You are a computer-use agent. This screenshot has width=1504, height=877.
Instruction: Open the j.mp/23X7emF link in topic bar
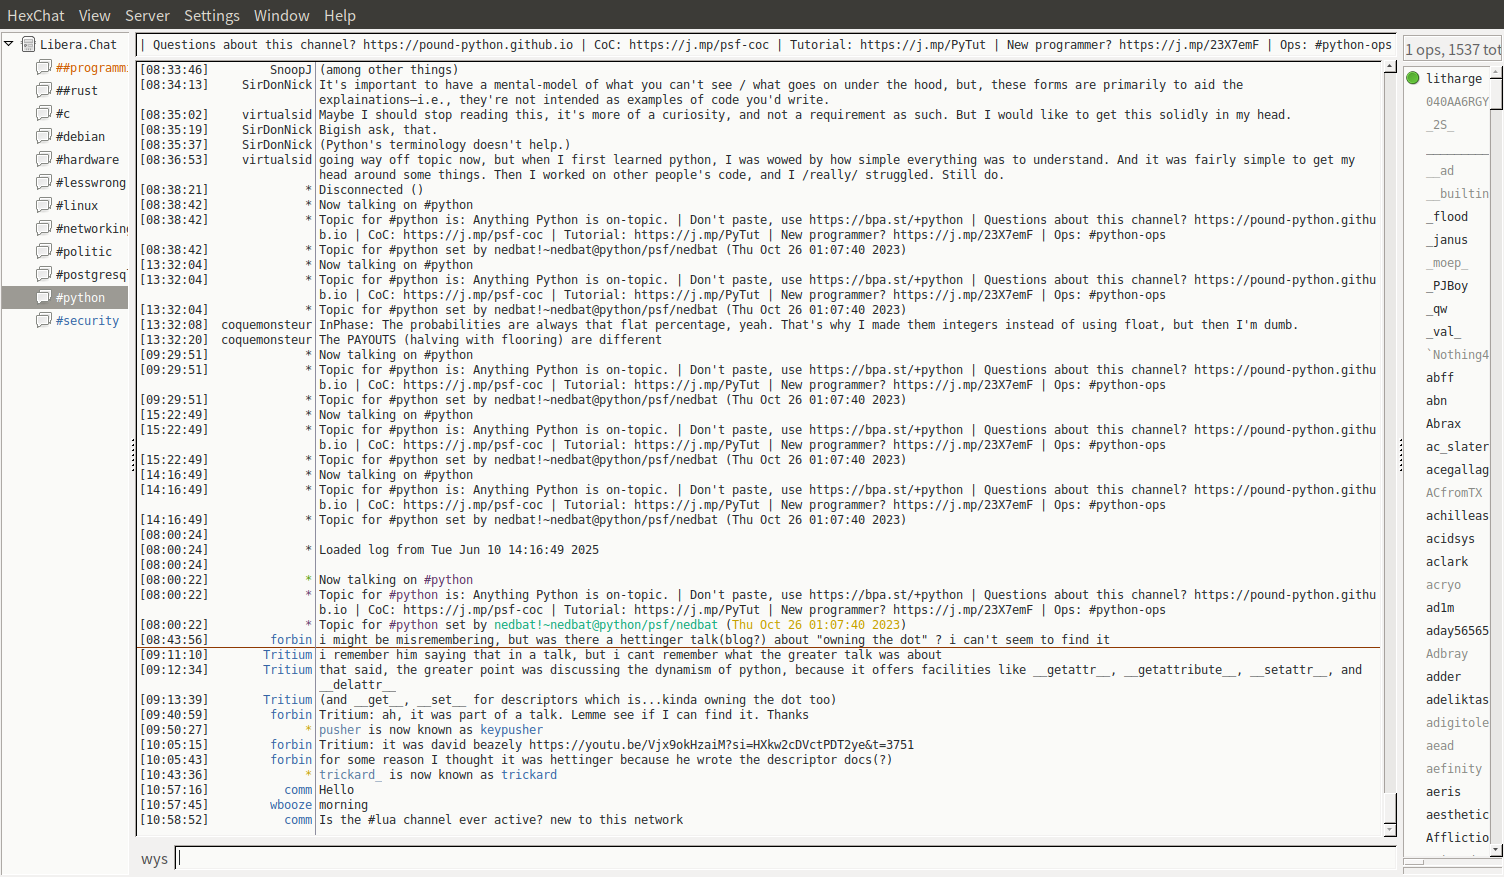1189,45
